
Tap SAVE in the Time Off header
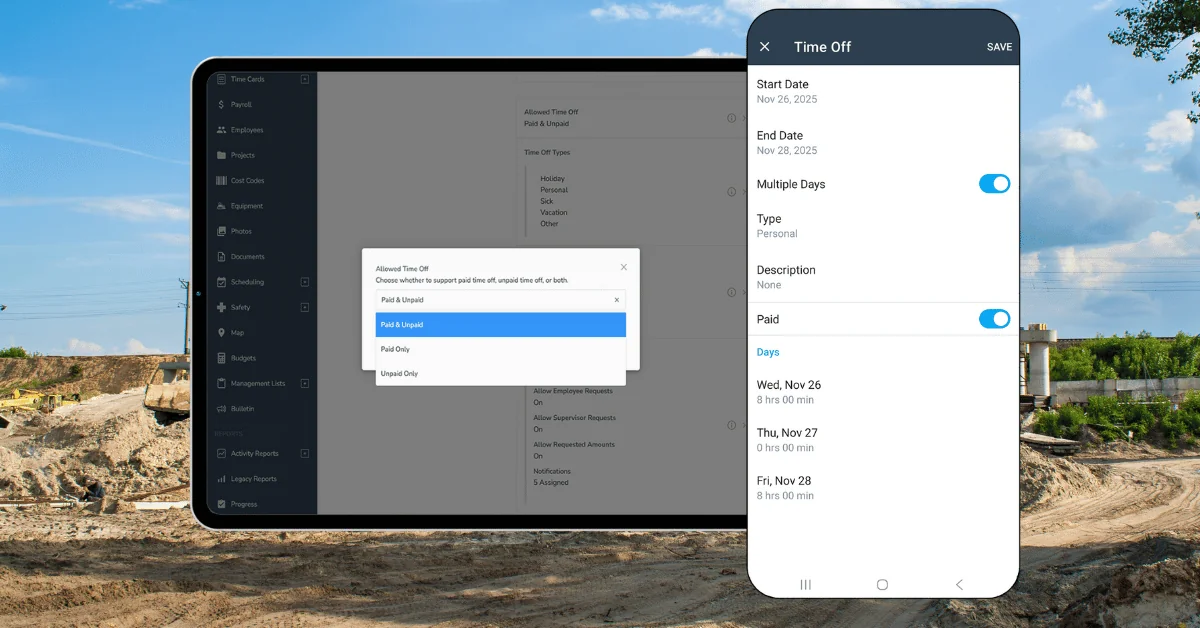[999, 47]
